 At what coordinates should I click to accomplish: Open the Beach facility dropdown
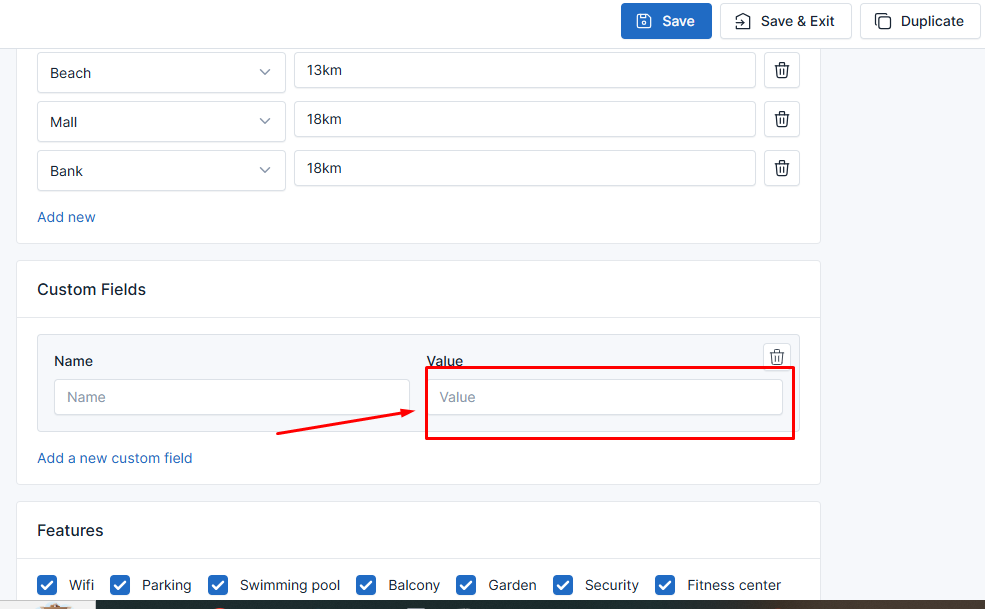tap(161, 73)
